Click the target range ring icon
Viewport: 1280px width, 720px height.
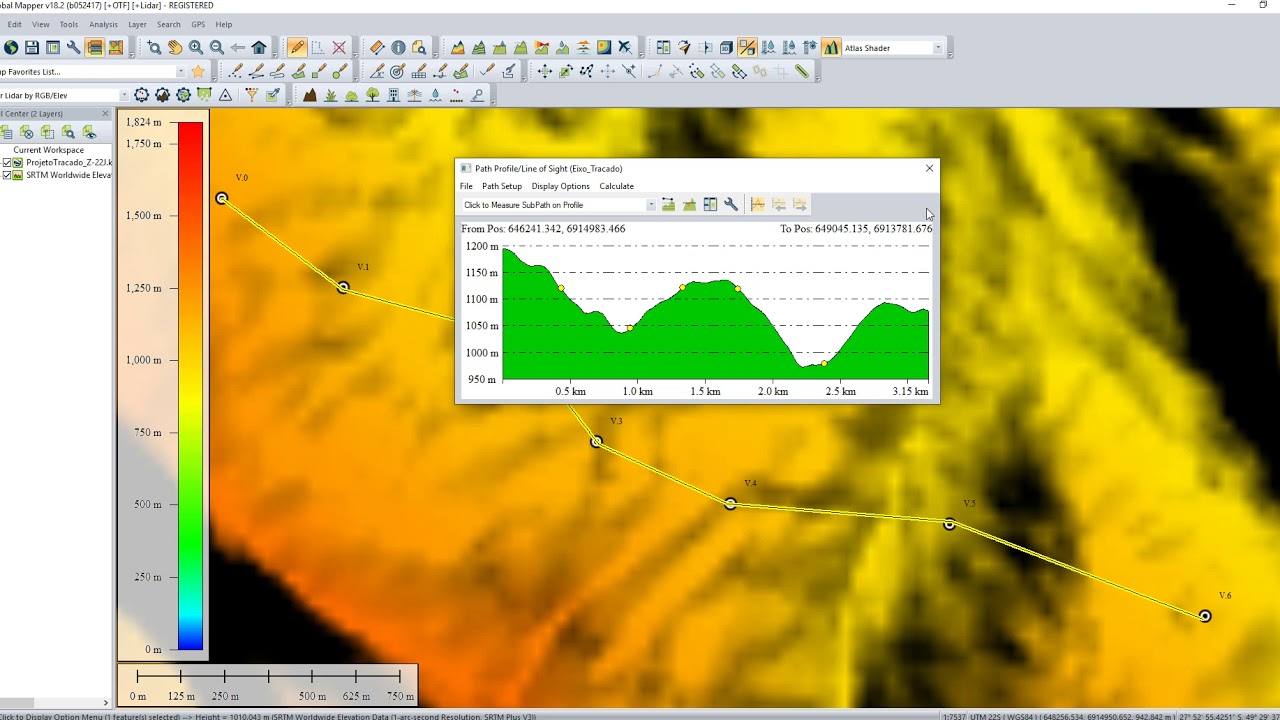tap(397, 71)
